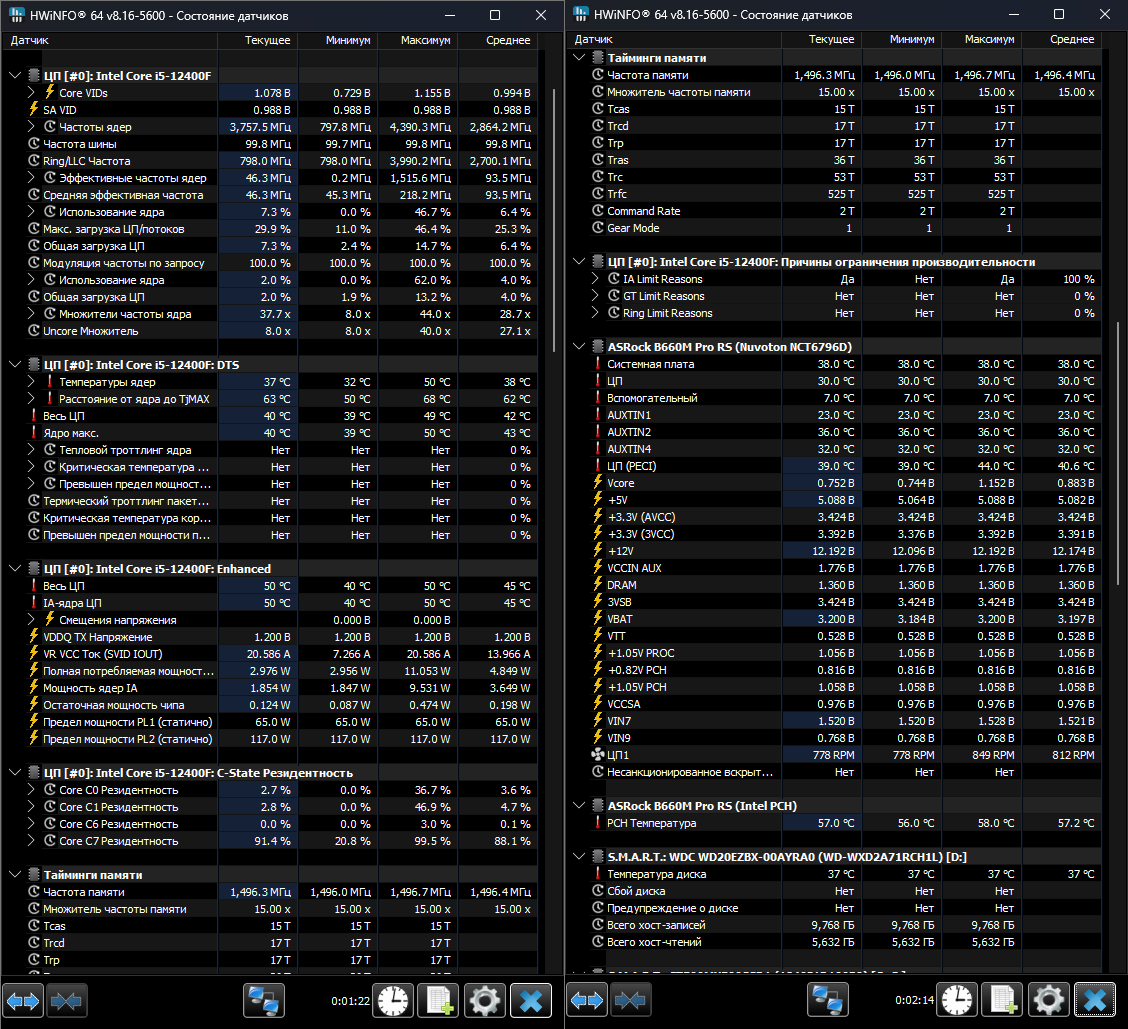Screen dimensions: 1128x1029
Task: Expand IA Limit Reasons row
Action: pyautogui.click(x=595, y=278)
